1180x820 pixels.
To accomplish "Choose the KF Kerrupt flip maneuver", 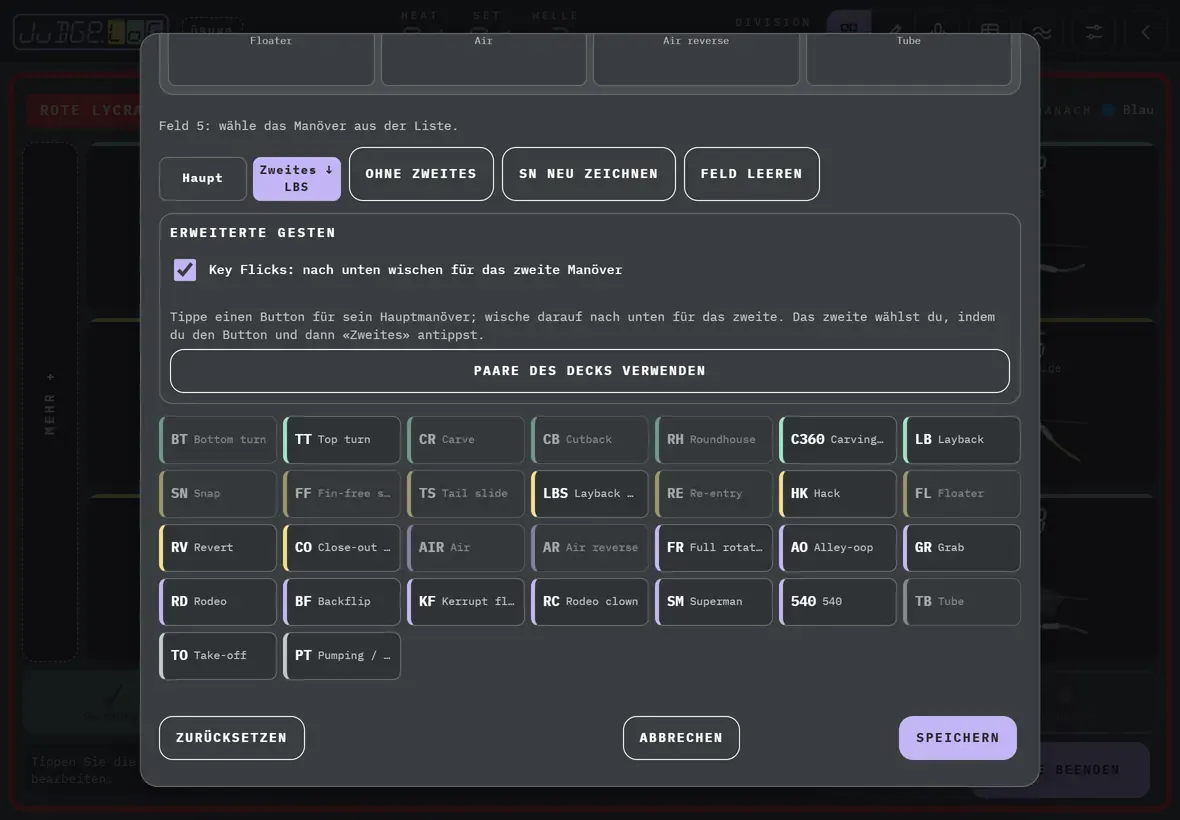I will coord(466,602).
